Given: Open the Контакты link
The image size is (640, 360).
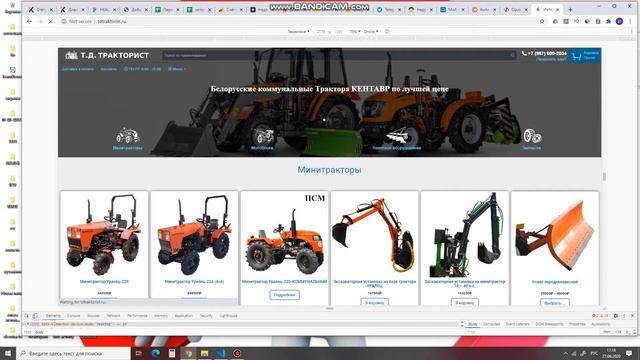Looking at the screenshot, I should coord(109,69).
